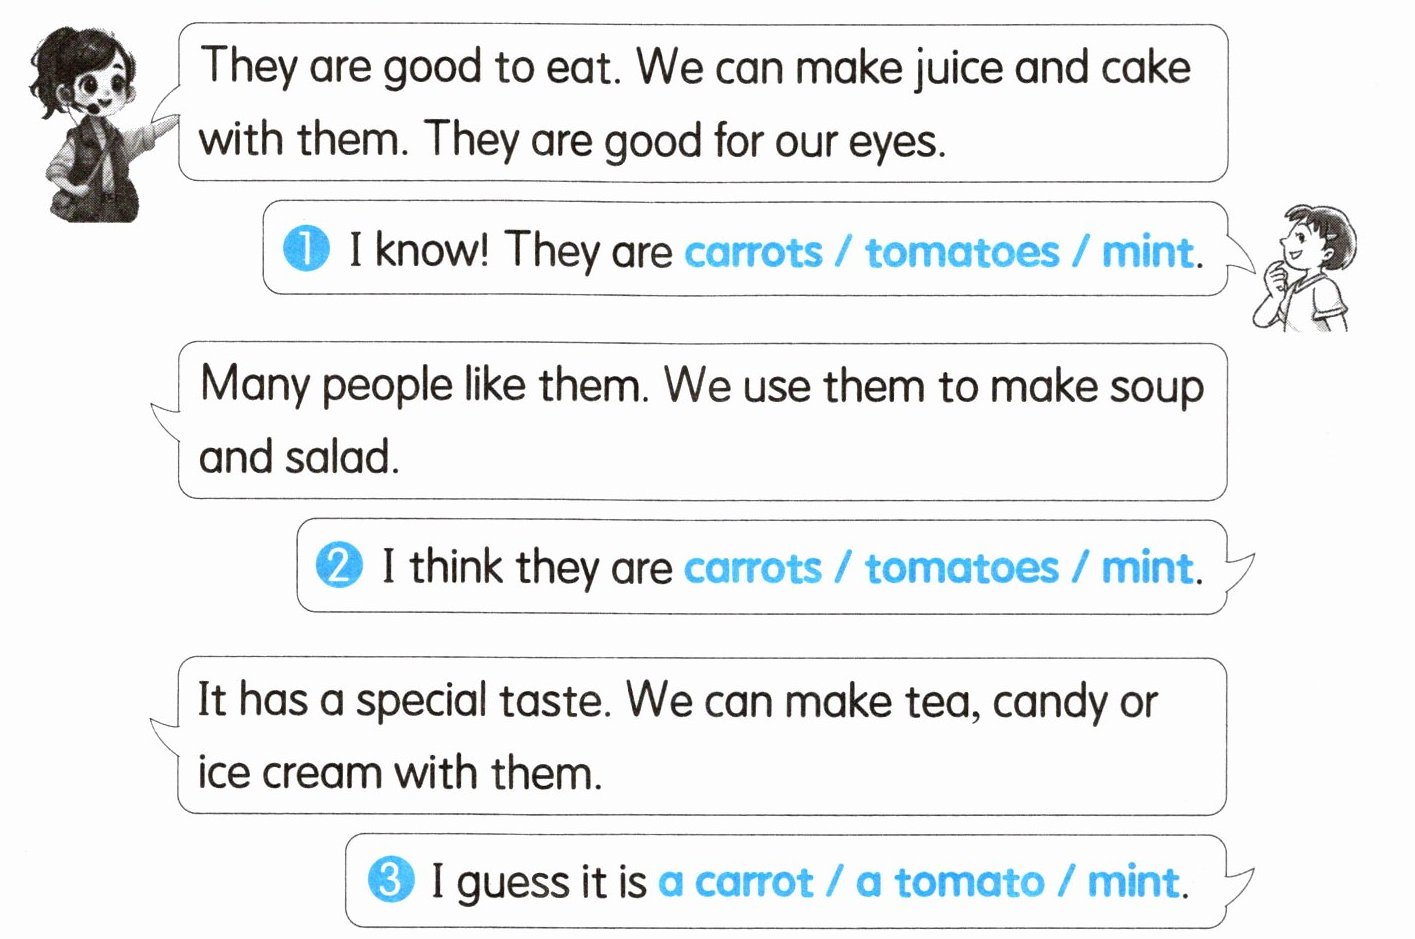Select "carrots" in answer 2
This screenshot has width=1415, height=939.
pos(752,568)
